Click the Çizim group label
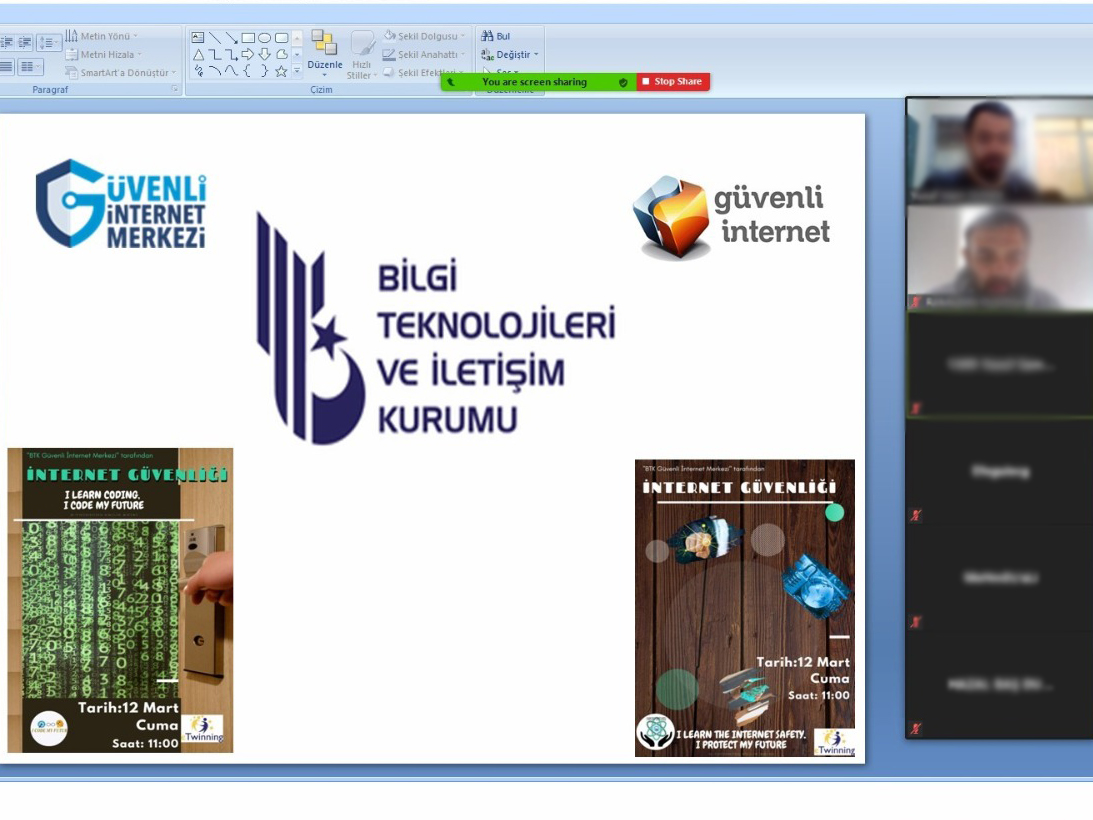 (321, 89)
